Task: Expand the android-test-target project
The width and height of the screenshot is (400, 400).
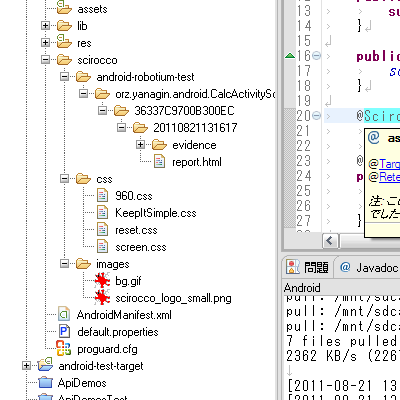Action: click(x=26, y=366)
